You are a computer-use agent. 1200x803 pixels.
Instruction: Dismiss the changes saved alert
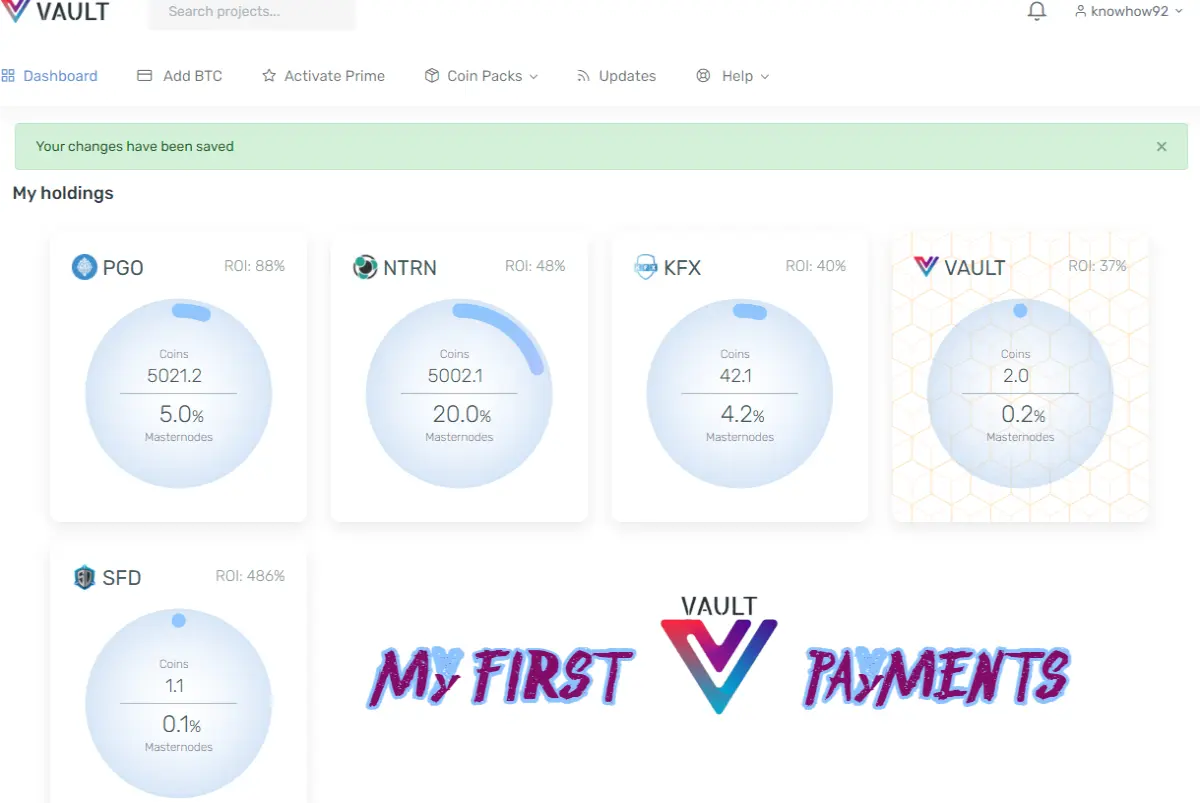[x=1162, y=146]
